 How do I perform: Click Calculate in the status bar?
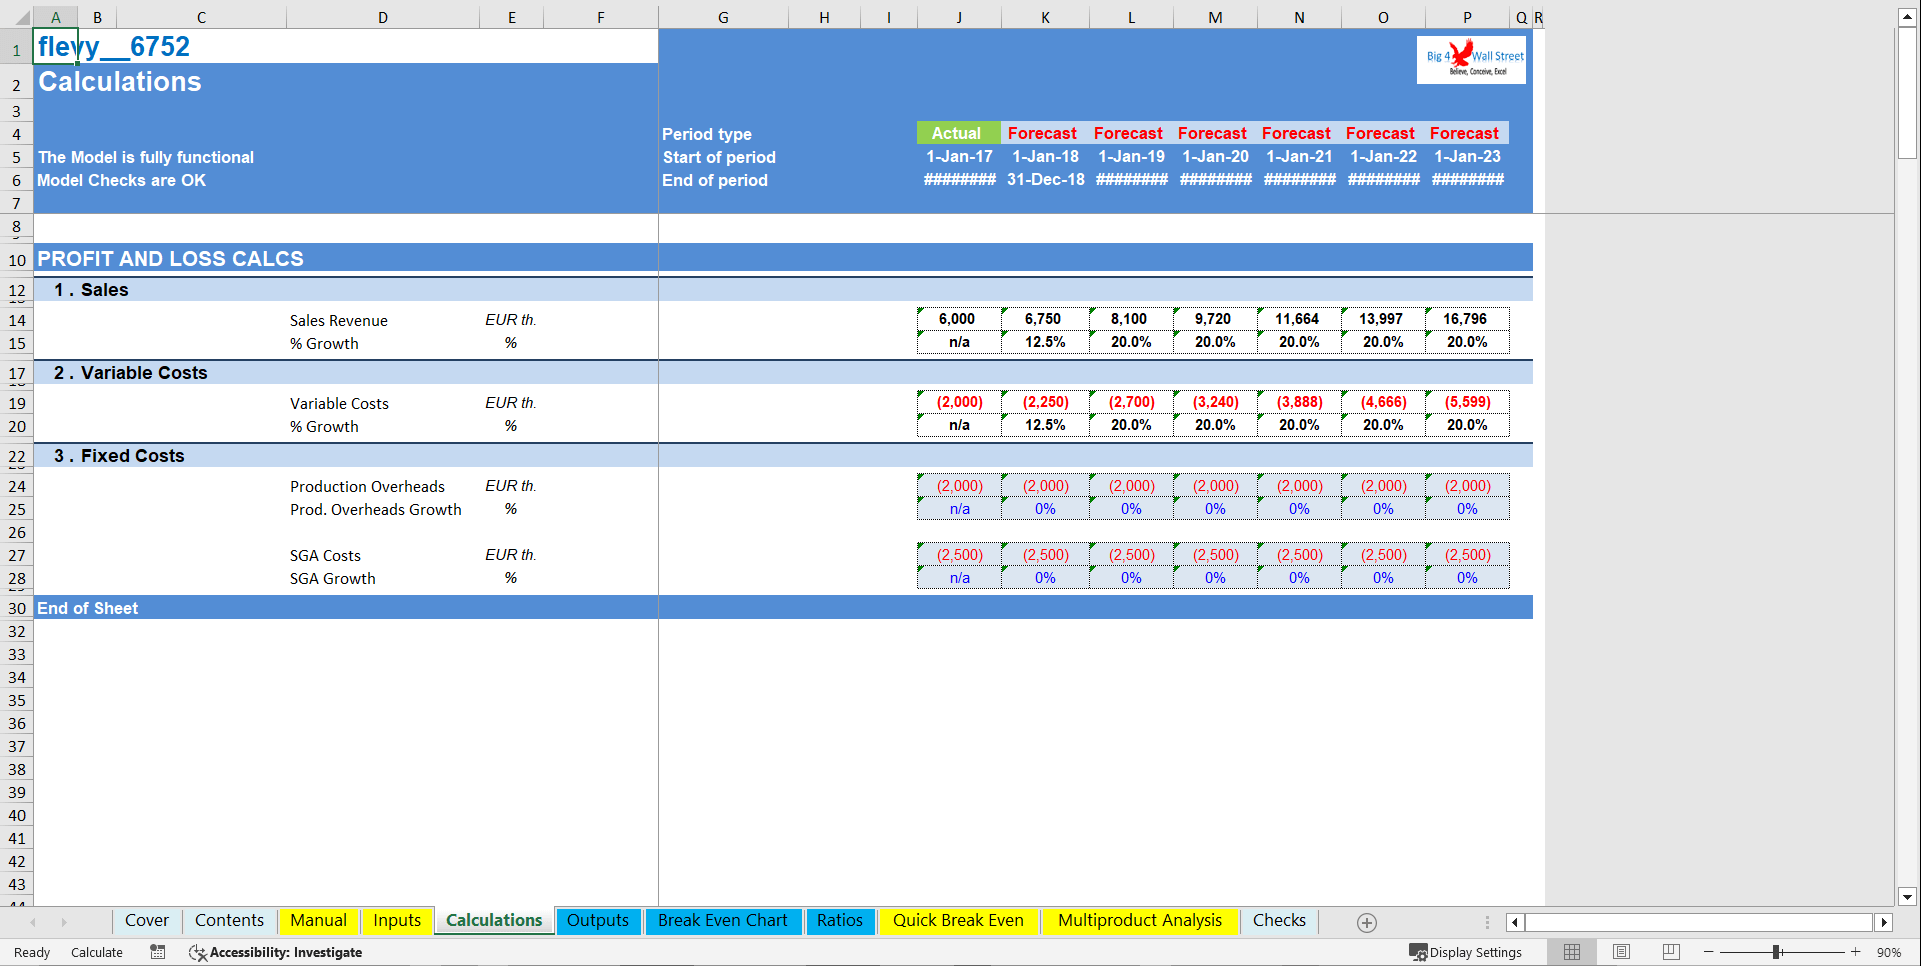[97, 952]
